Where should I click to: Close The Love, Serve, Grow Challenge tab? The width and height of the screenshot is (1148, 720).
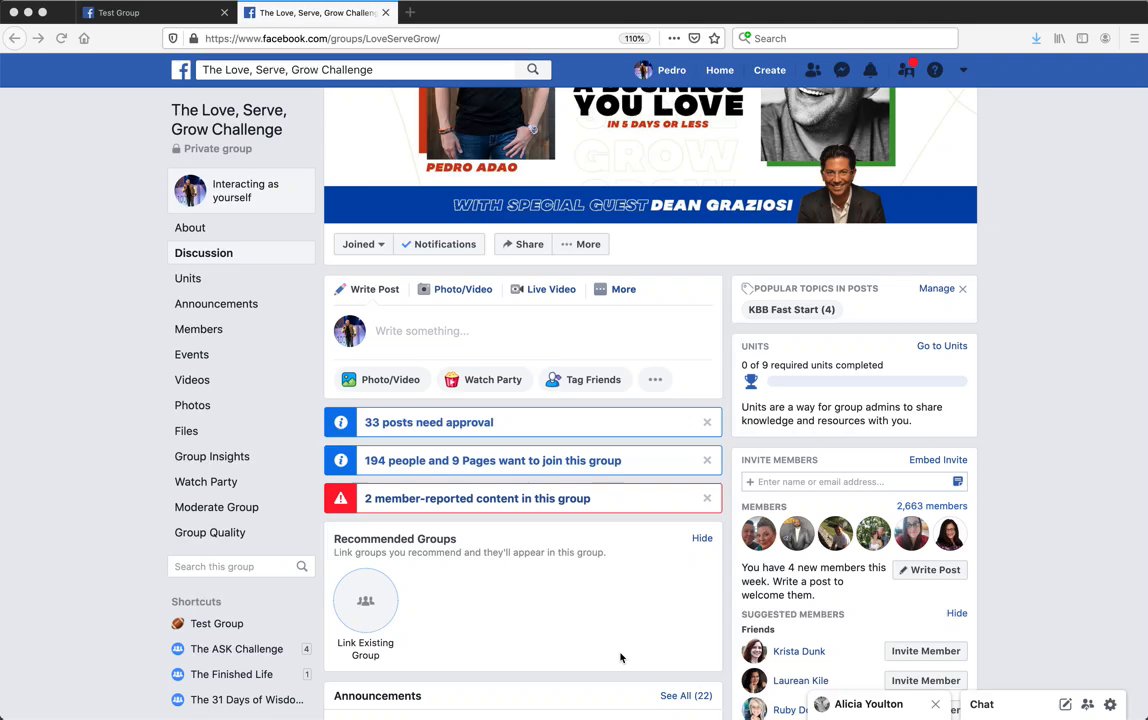tap(386, 12)
